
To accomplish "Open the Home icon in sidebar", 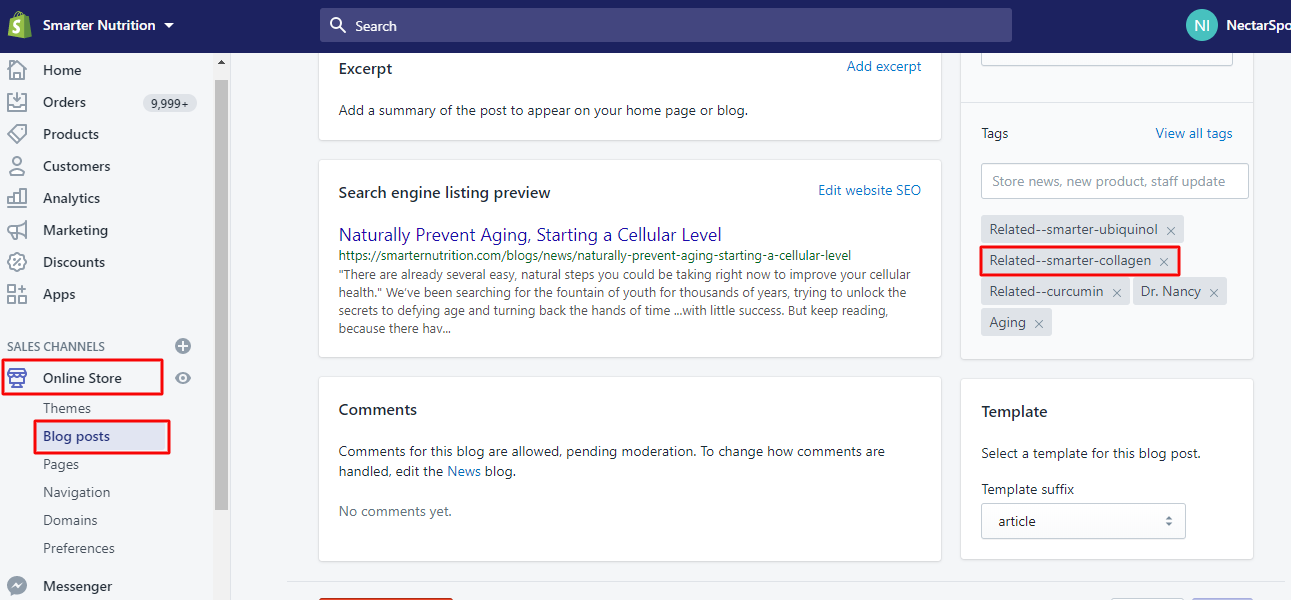I will [x=17, y=70].
